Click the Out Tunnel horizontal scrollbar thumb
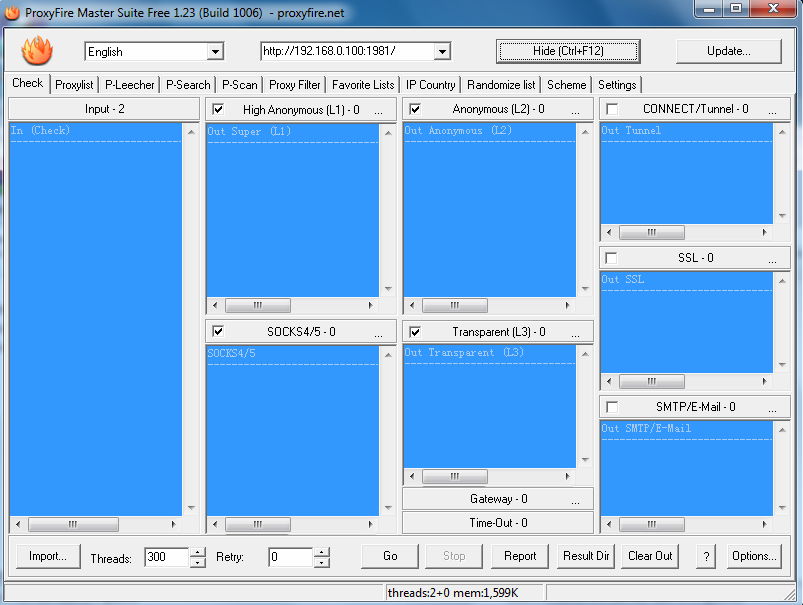Screen dimensions: 803x605 point(651,233)
